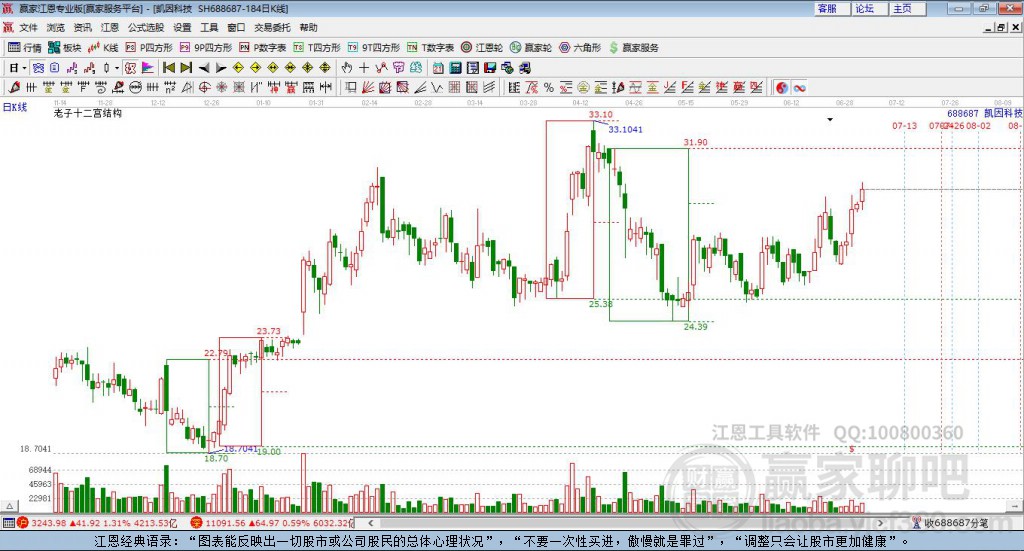This screenshot has width=1024, height=551.
Task: Open the 浏览 menu
Action: (x=56, y=27)
